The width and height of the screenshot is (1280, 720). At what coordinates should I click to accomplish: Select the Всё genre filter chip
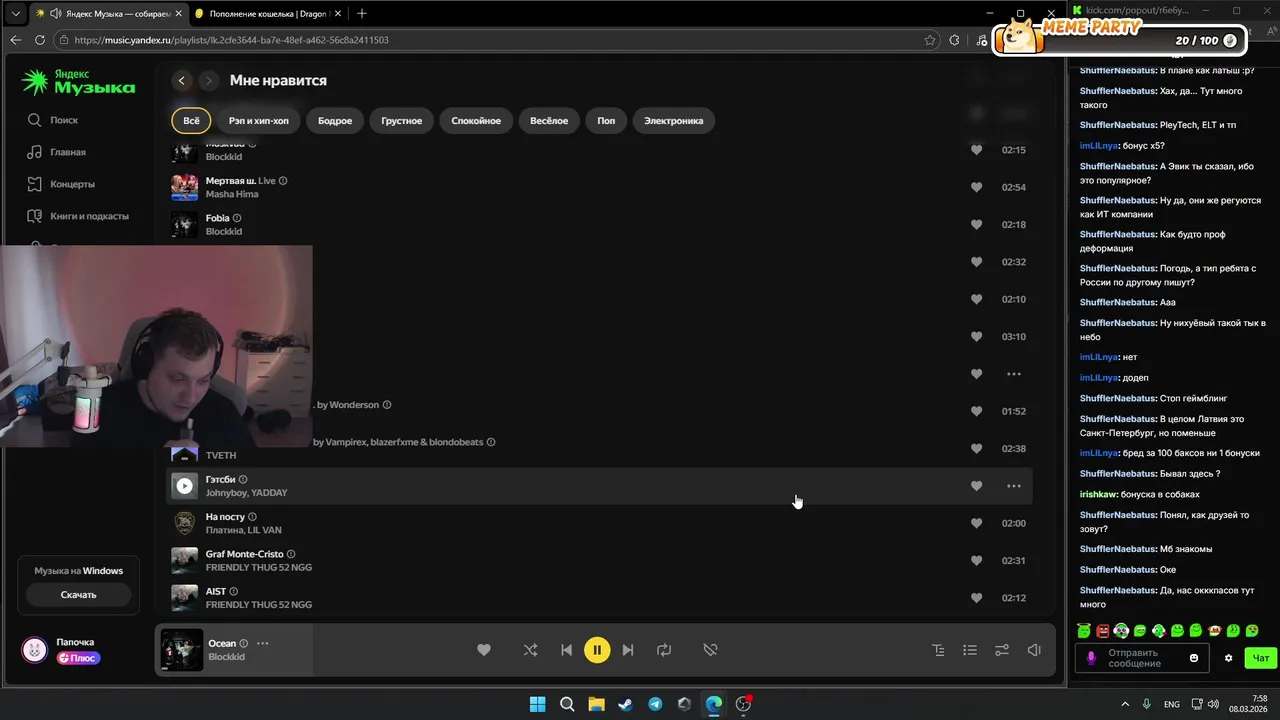191,121
